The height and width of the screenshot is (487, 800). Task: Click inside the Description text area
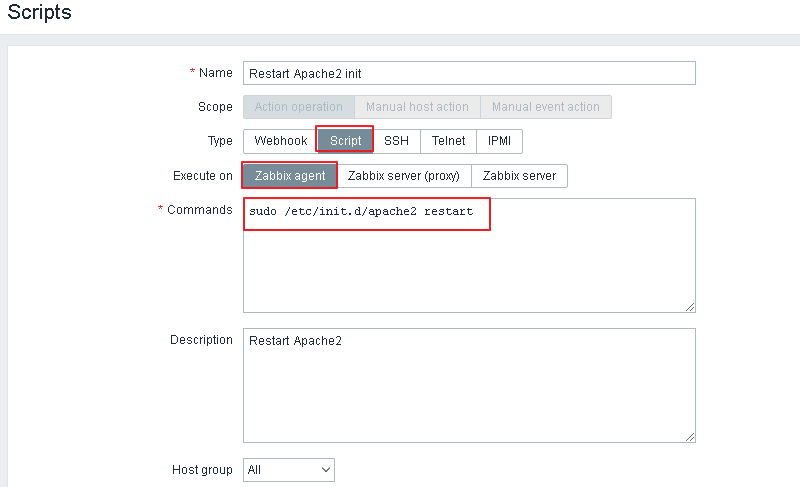(469, 386)
